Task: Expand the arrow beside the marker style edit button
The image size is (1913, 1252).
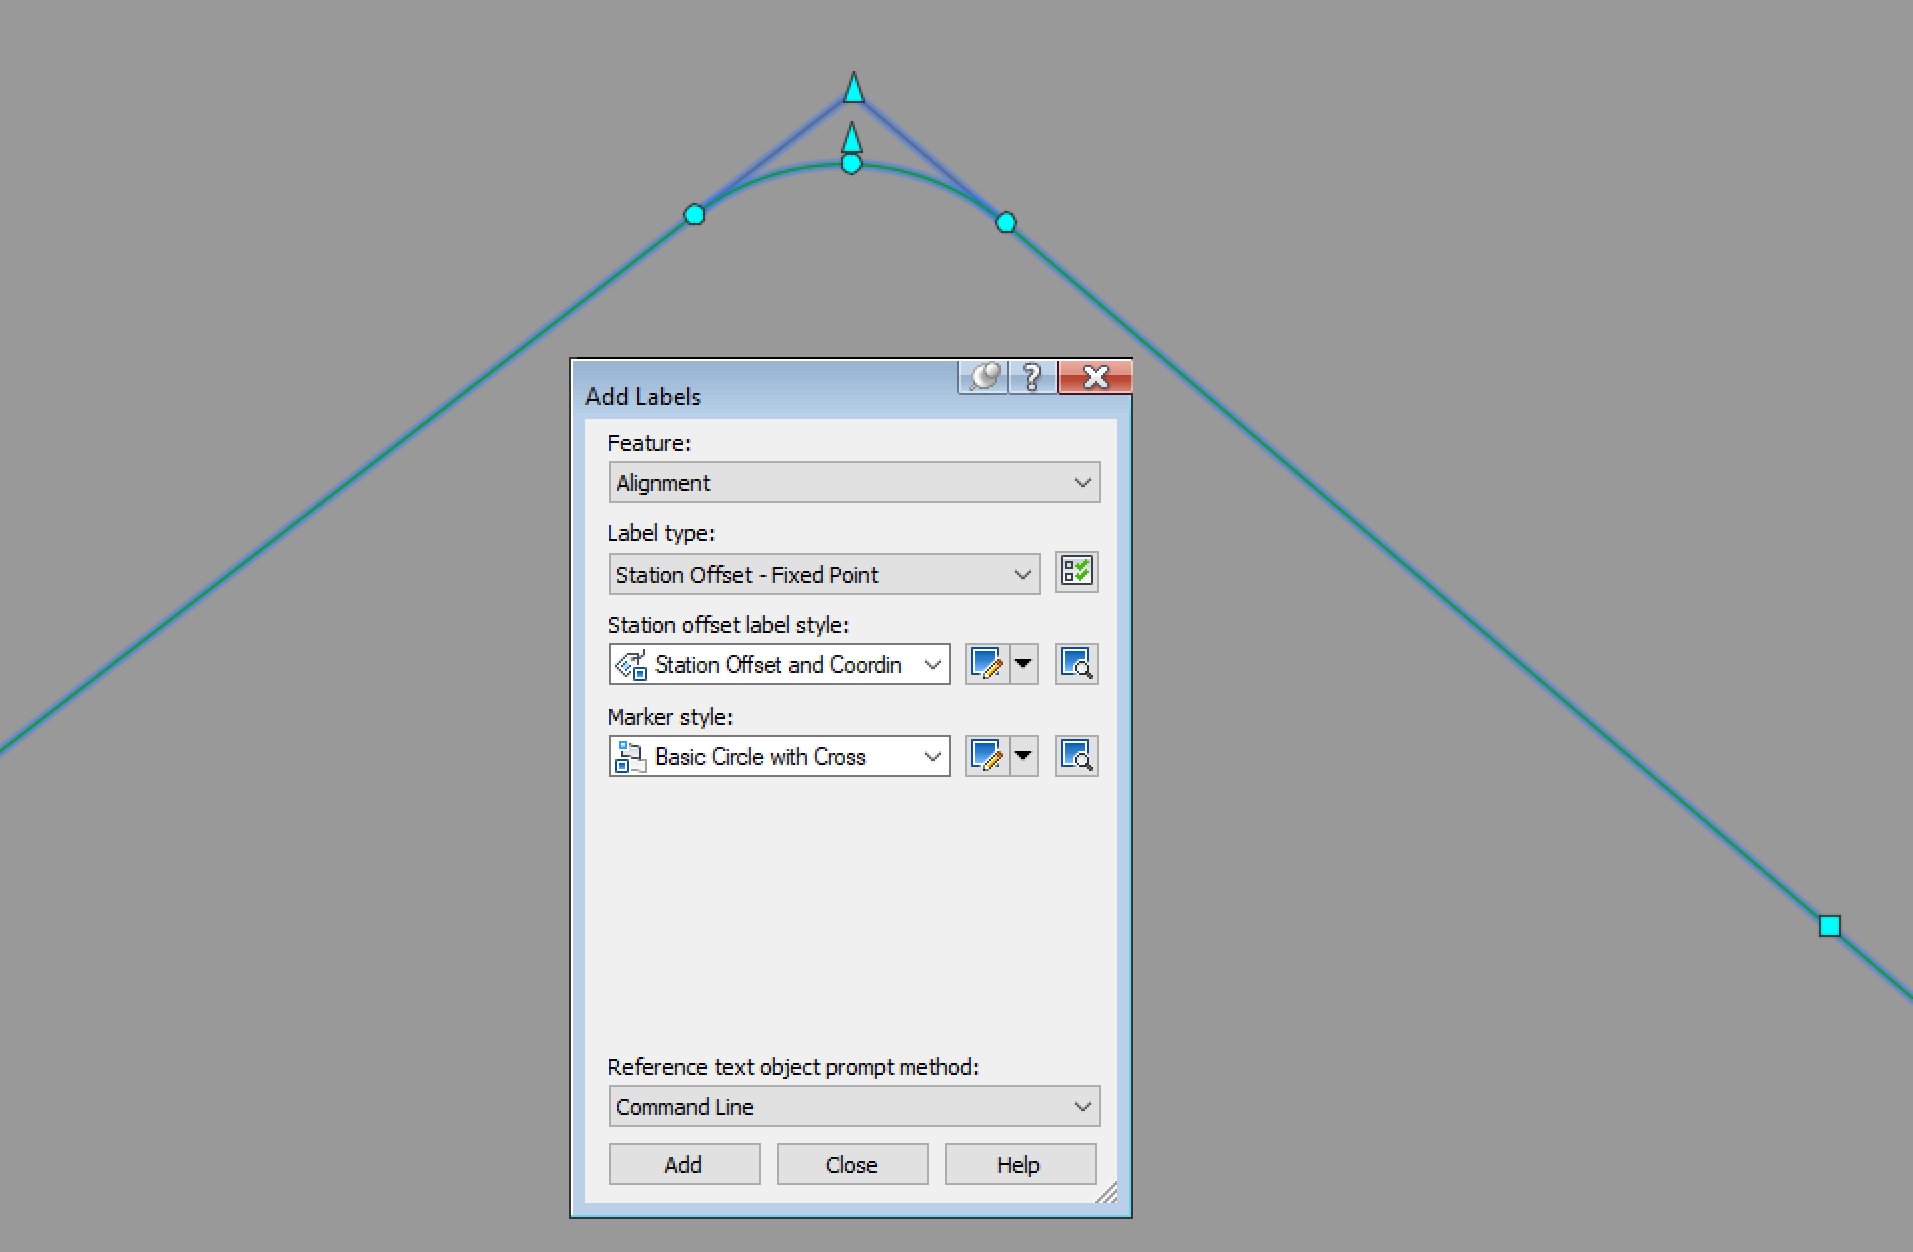Action: [x=1024, y=756]
